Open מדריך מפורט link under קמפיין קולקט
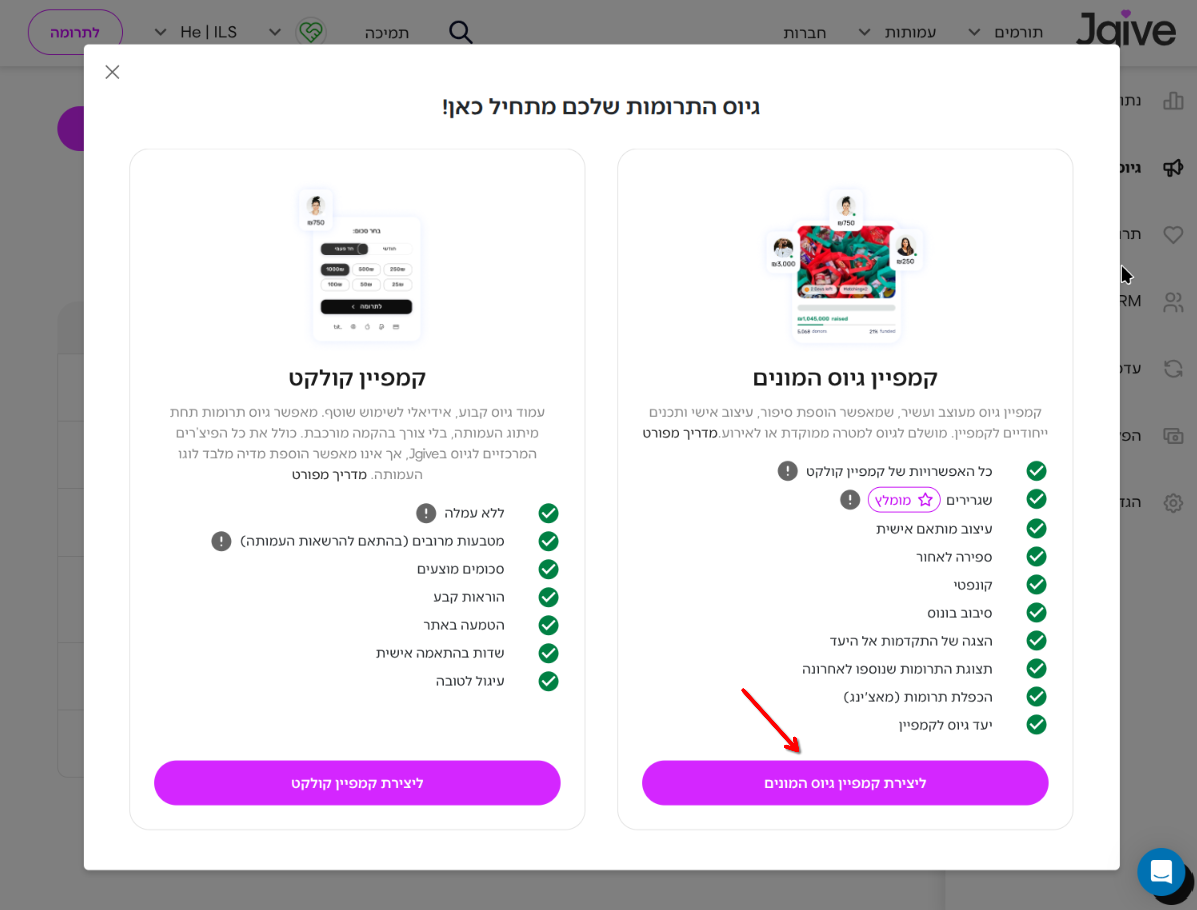Viewport: 1197px width, 910px height. [329, 474]
